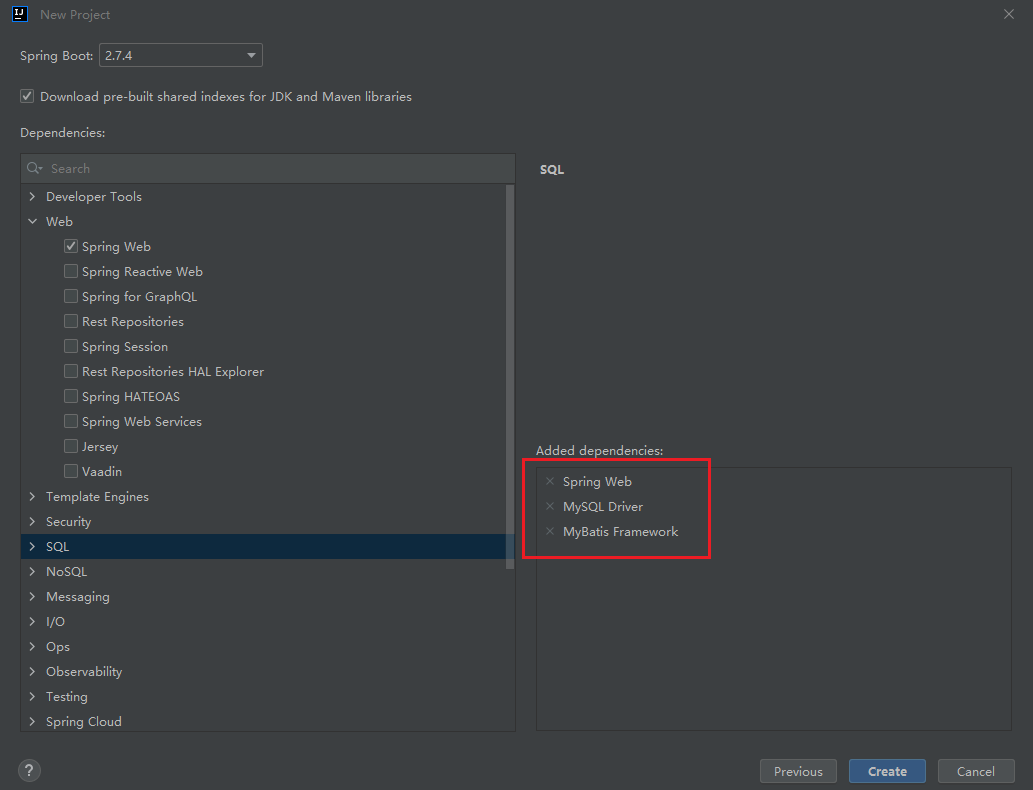Screen dimensions: 1033x790
Task: Enable the Vaadin checkbox
Action: click(70, 472)
